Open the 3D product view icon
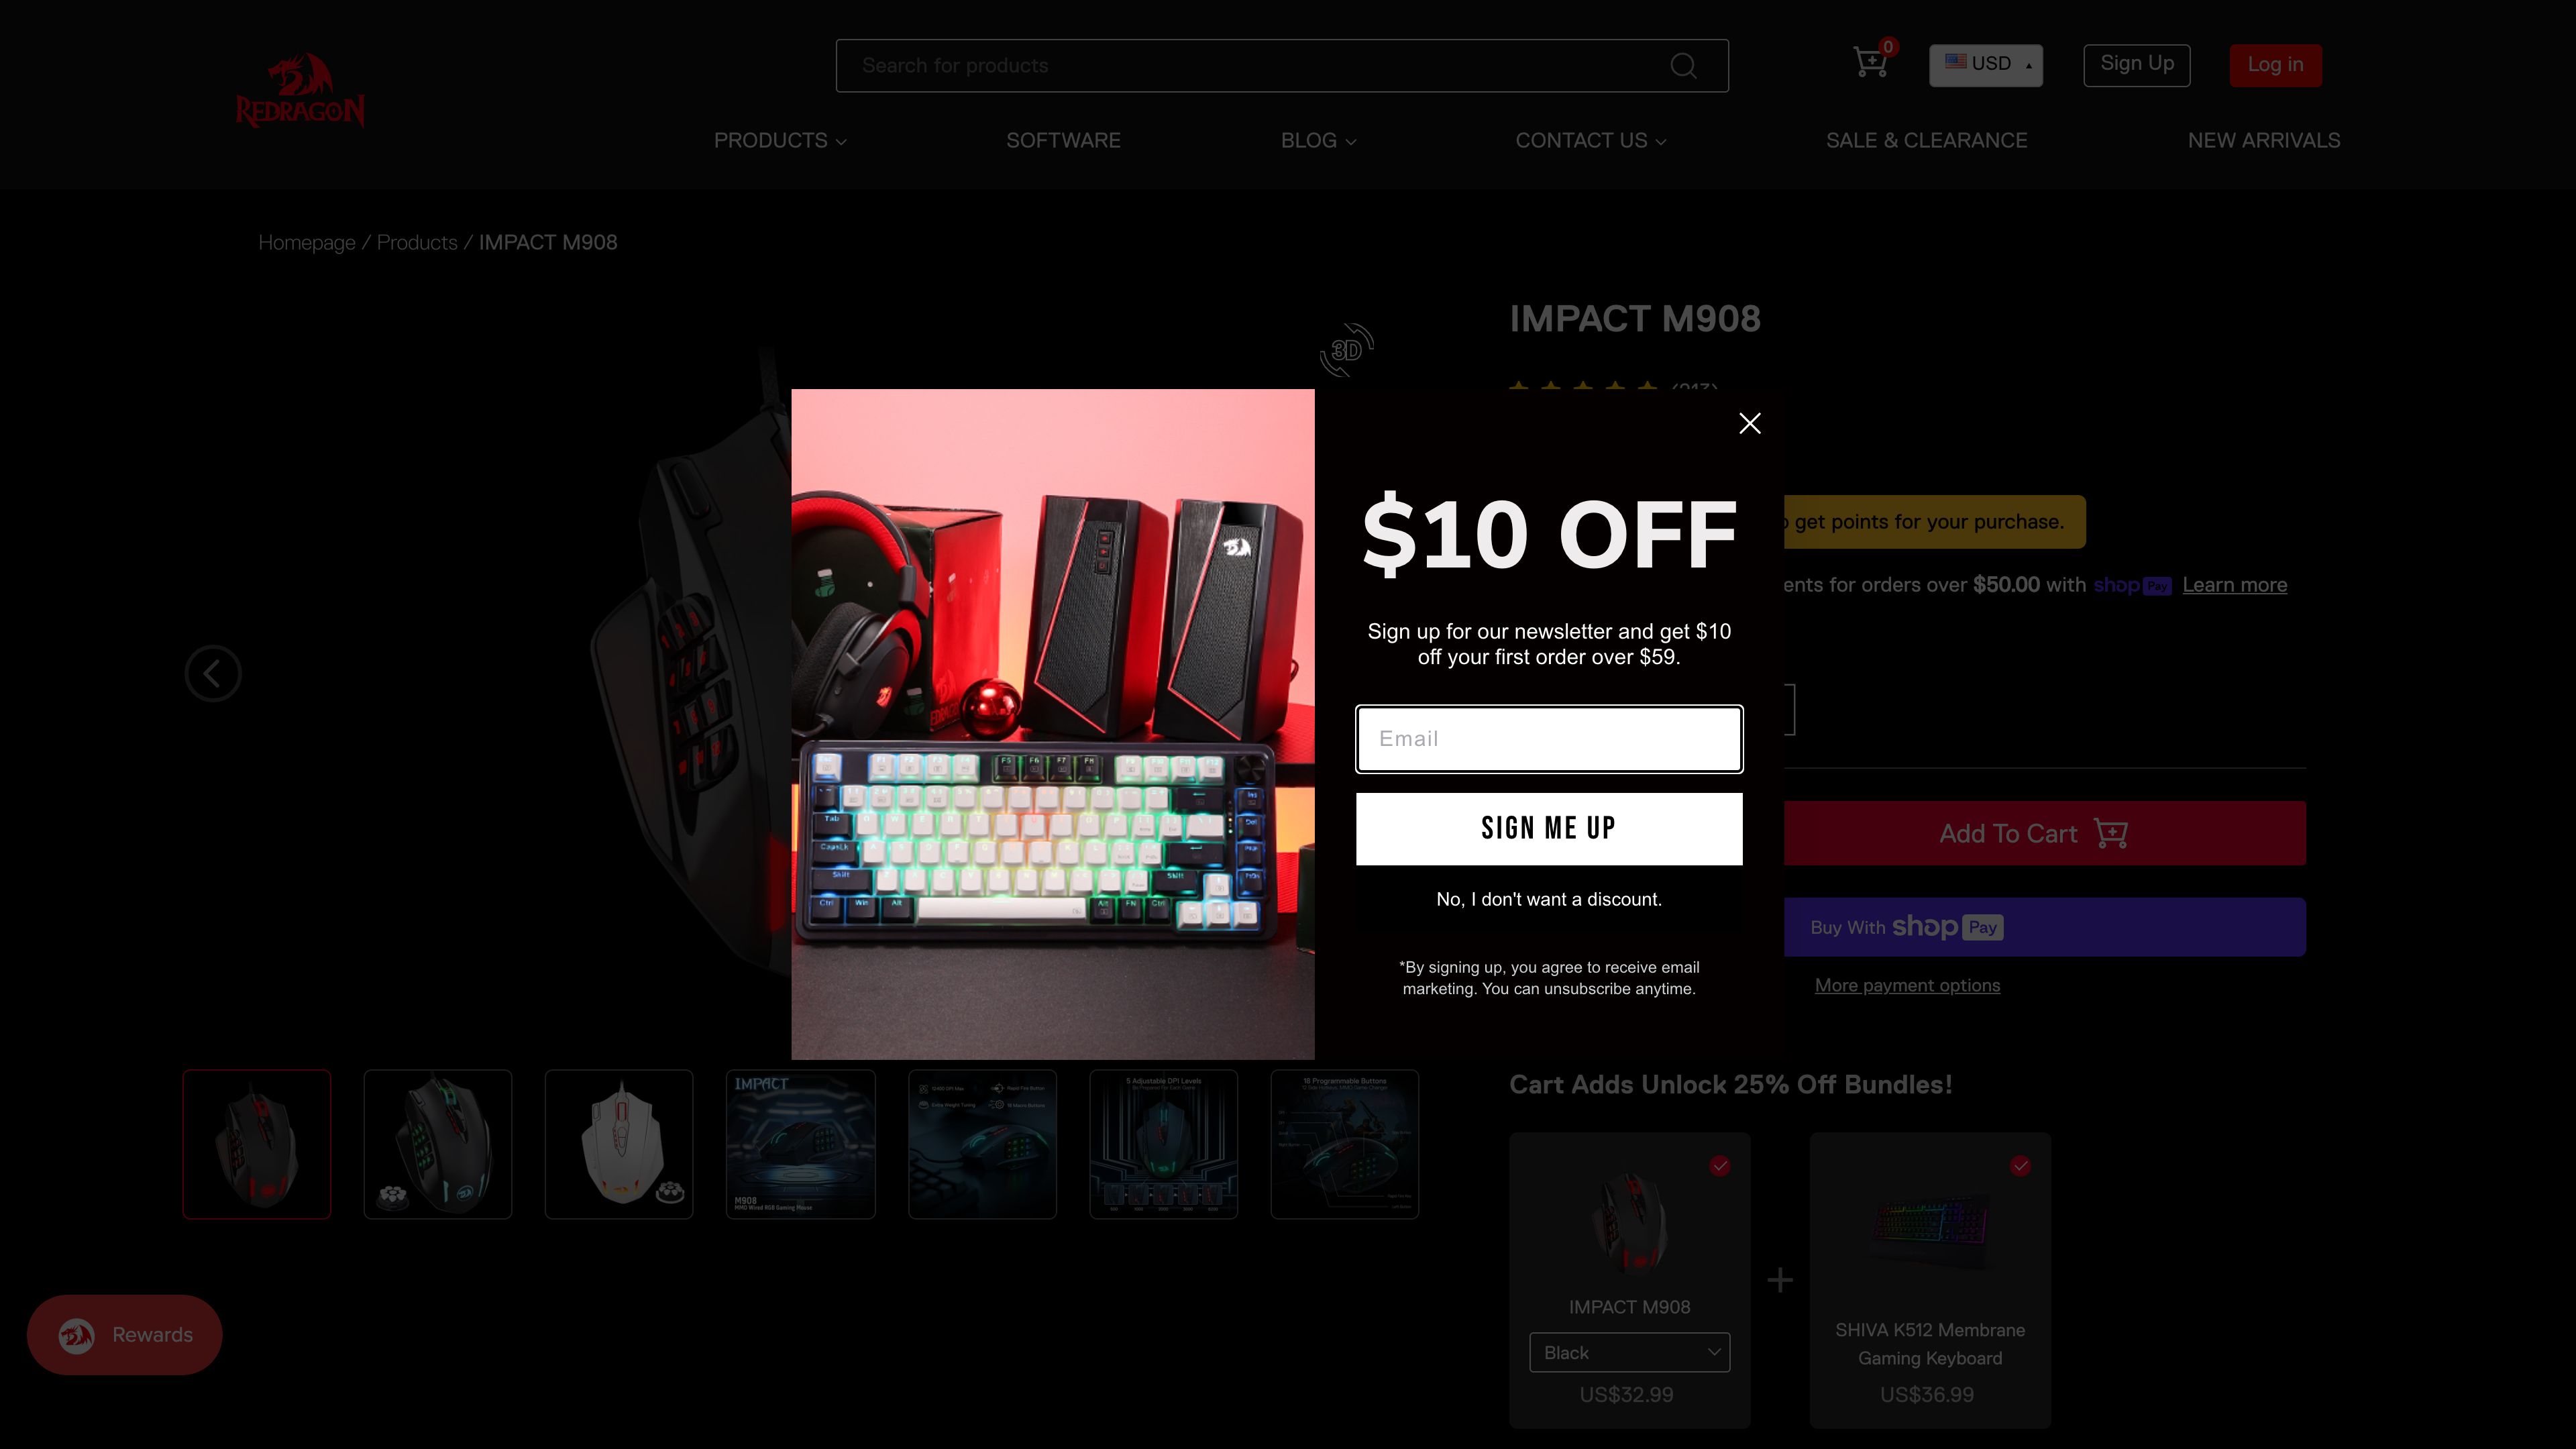 tap(1347, 350)
